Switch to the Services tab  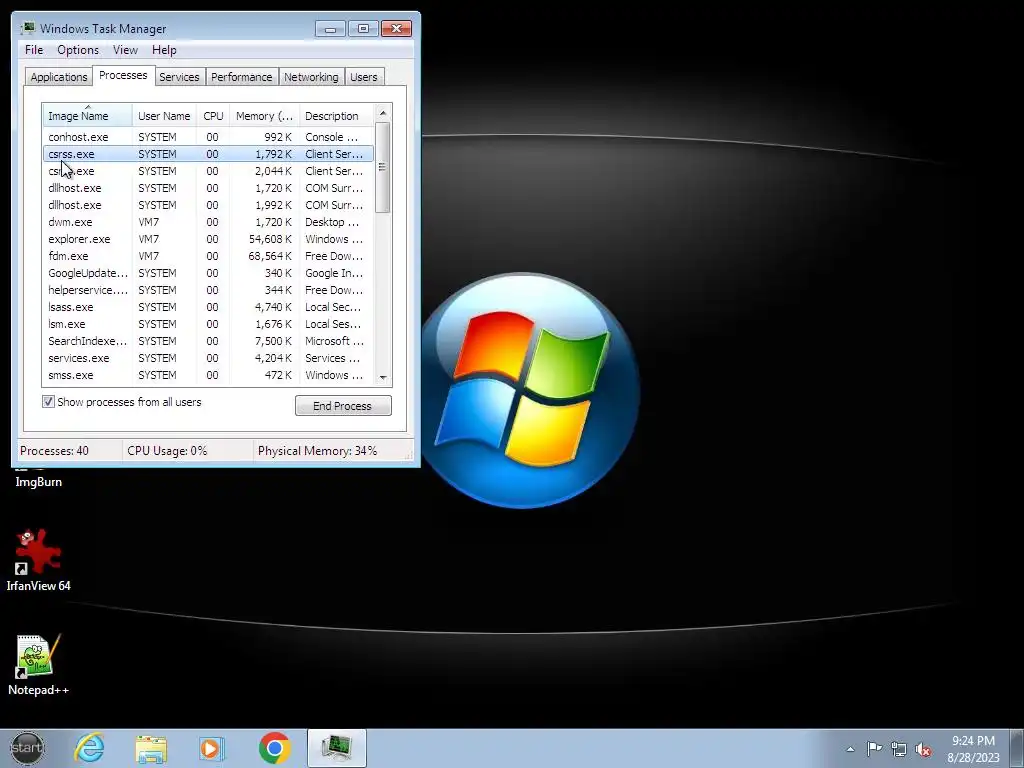(x=179, y=76)
